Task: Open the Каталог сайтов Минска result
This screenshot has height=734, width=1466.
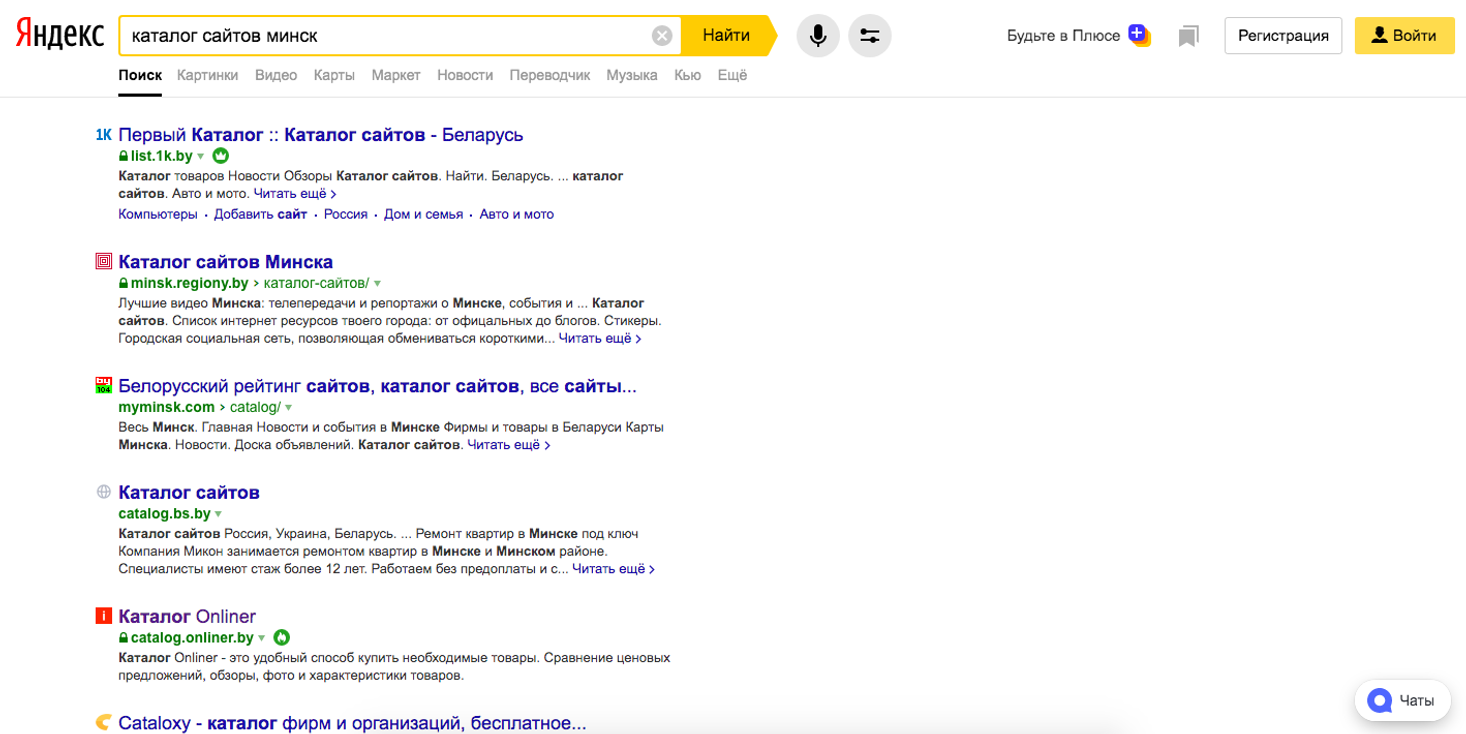Action: 226,262
